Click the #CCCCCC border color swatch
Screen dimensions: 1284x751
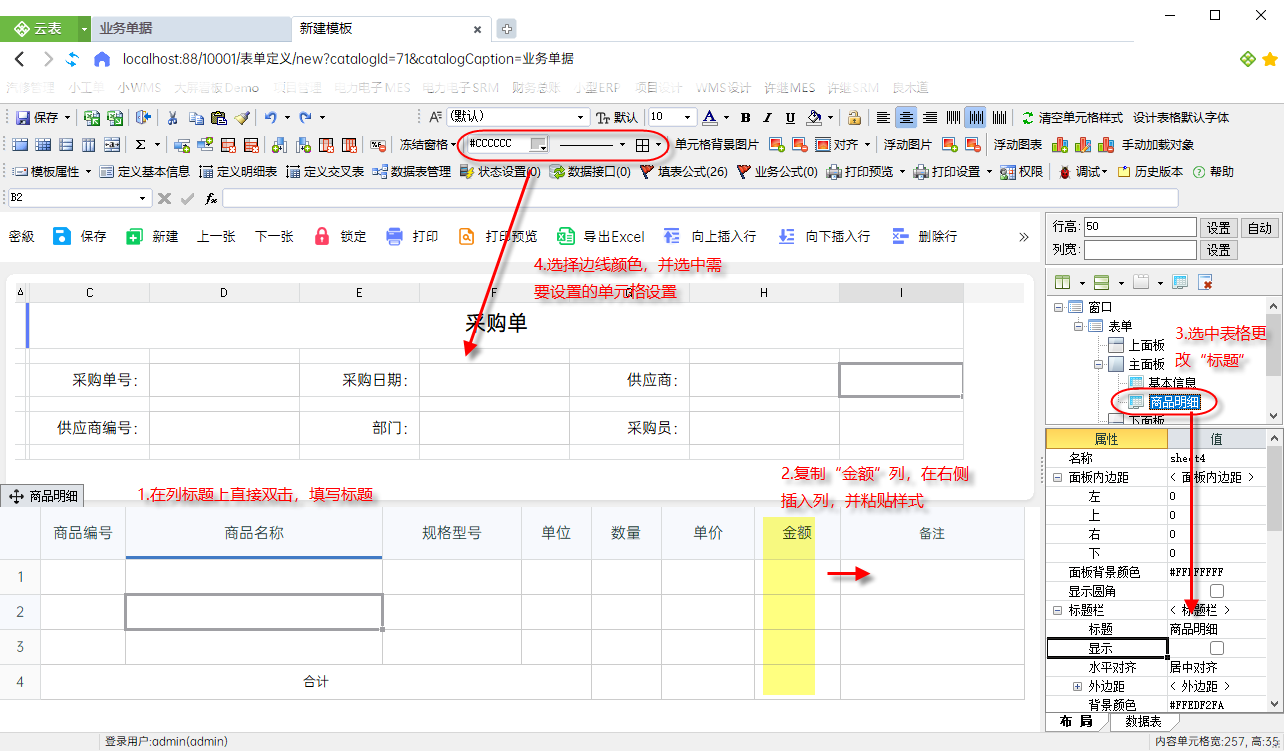click(539, 144)
